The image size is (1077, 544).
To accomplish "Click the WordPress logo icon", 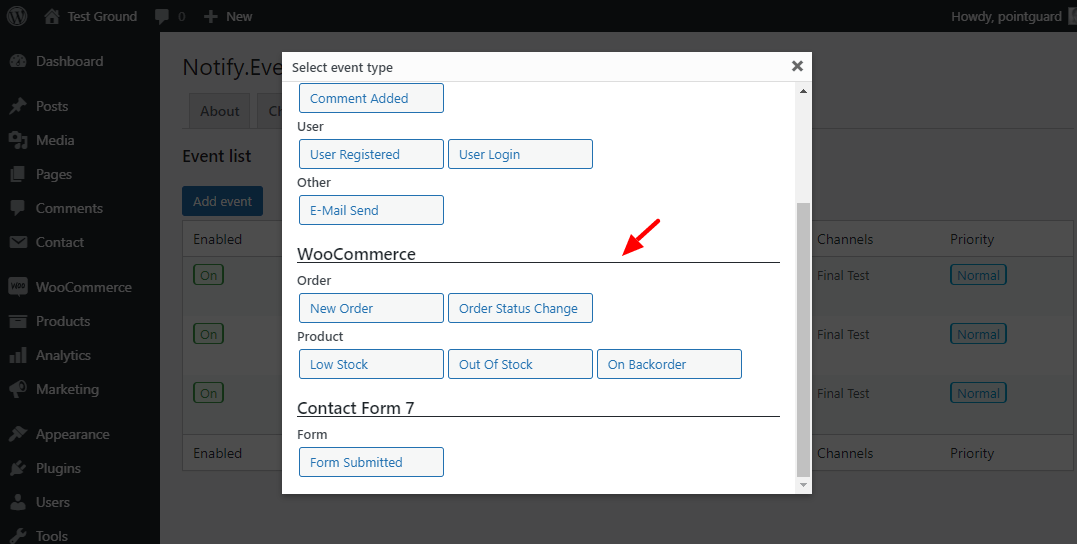I will 16,16.
